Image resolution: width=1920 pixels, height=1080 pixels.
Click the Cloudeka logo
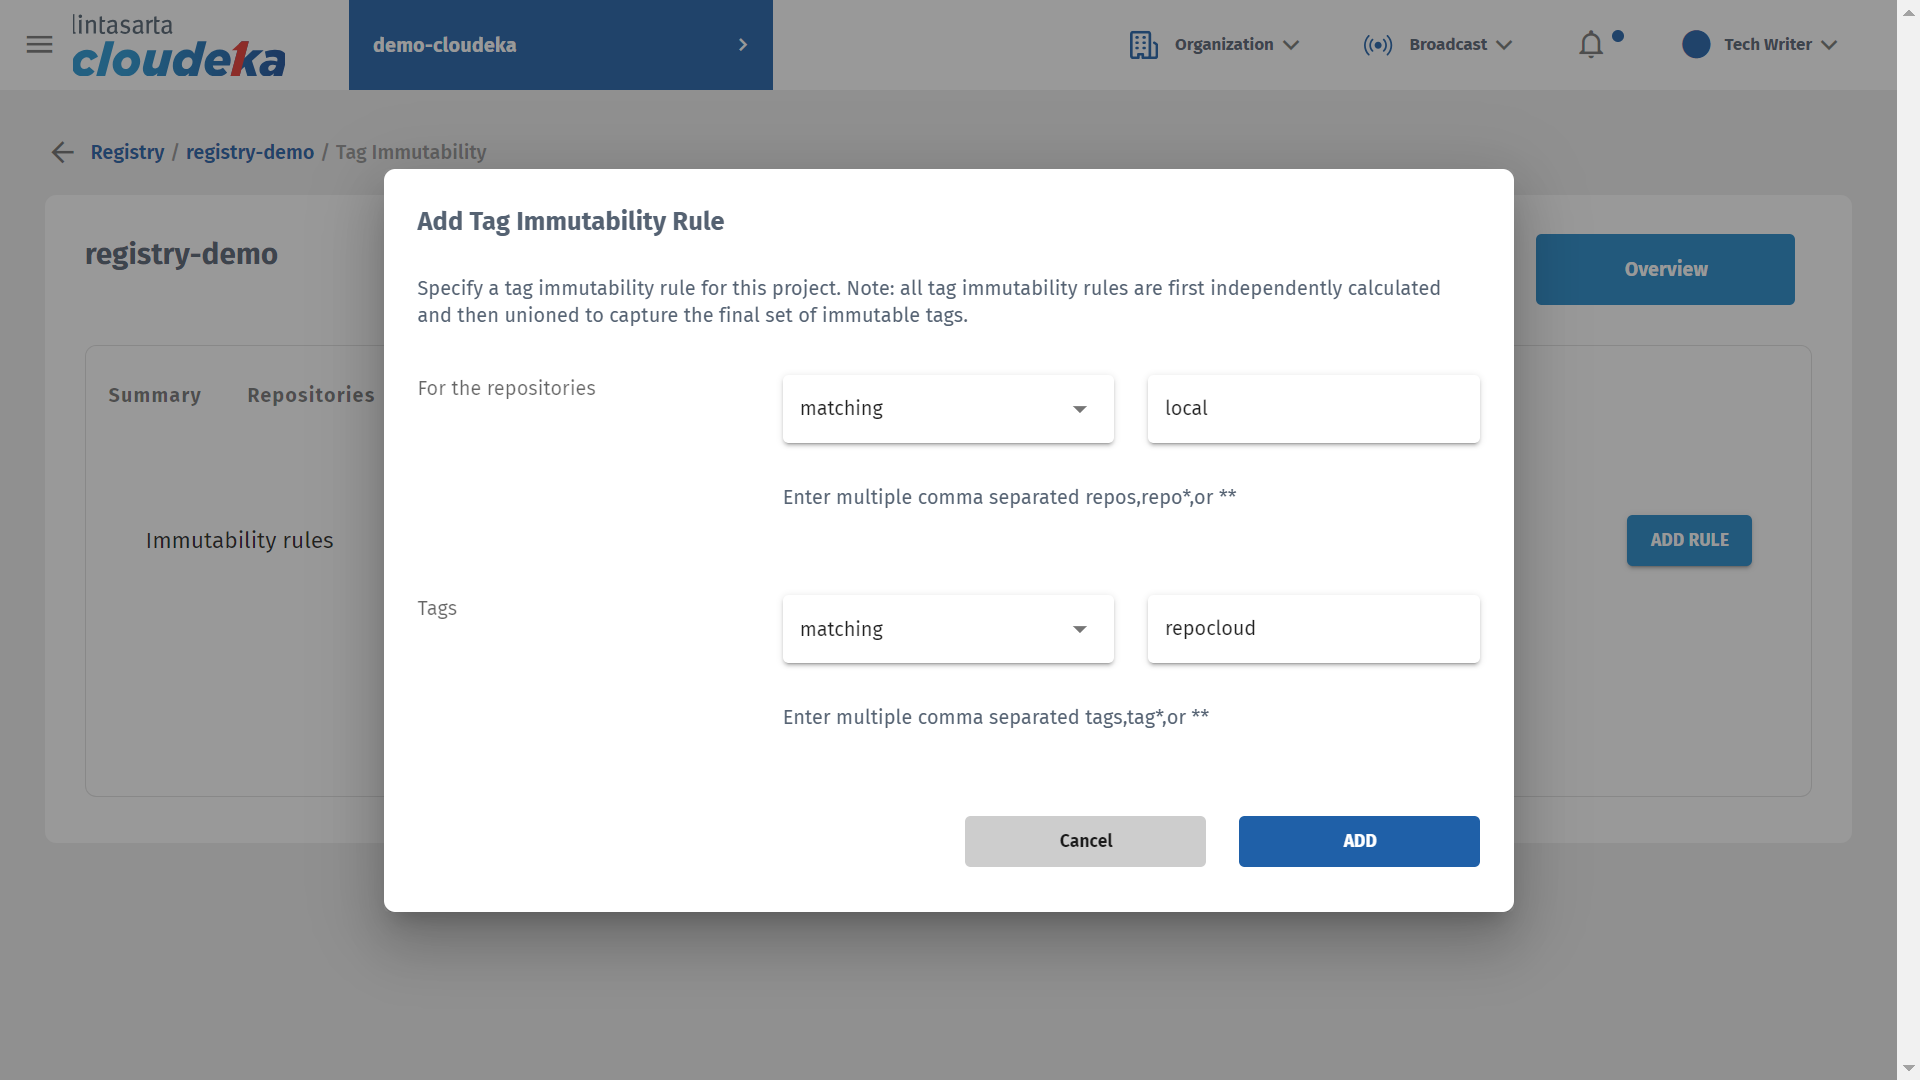pyautogui.click(x=178, y=47)
